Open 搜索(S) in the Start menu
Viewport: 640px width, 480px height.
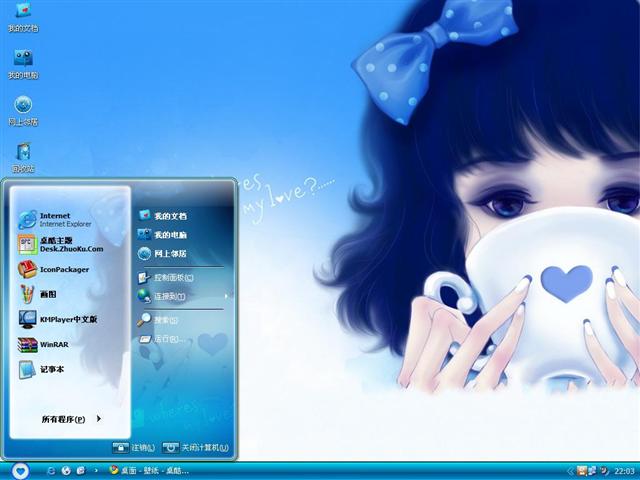click(x=158, y=320)
